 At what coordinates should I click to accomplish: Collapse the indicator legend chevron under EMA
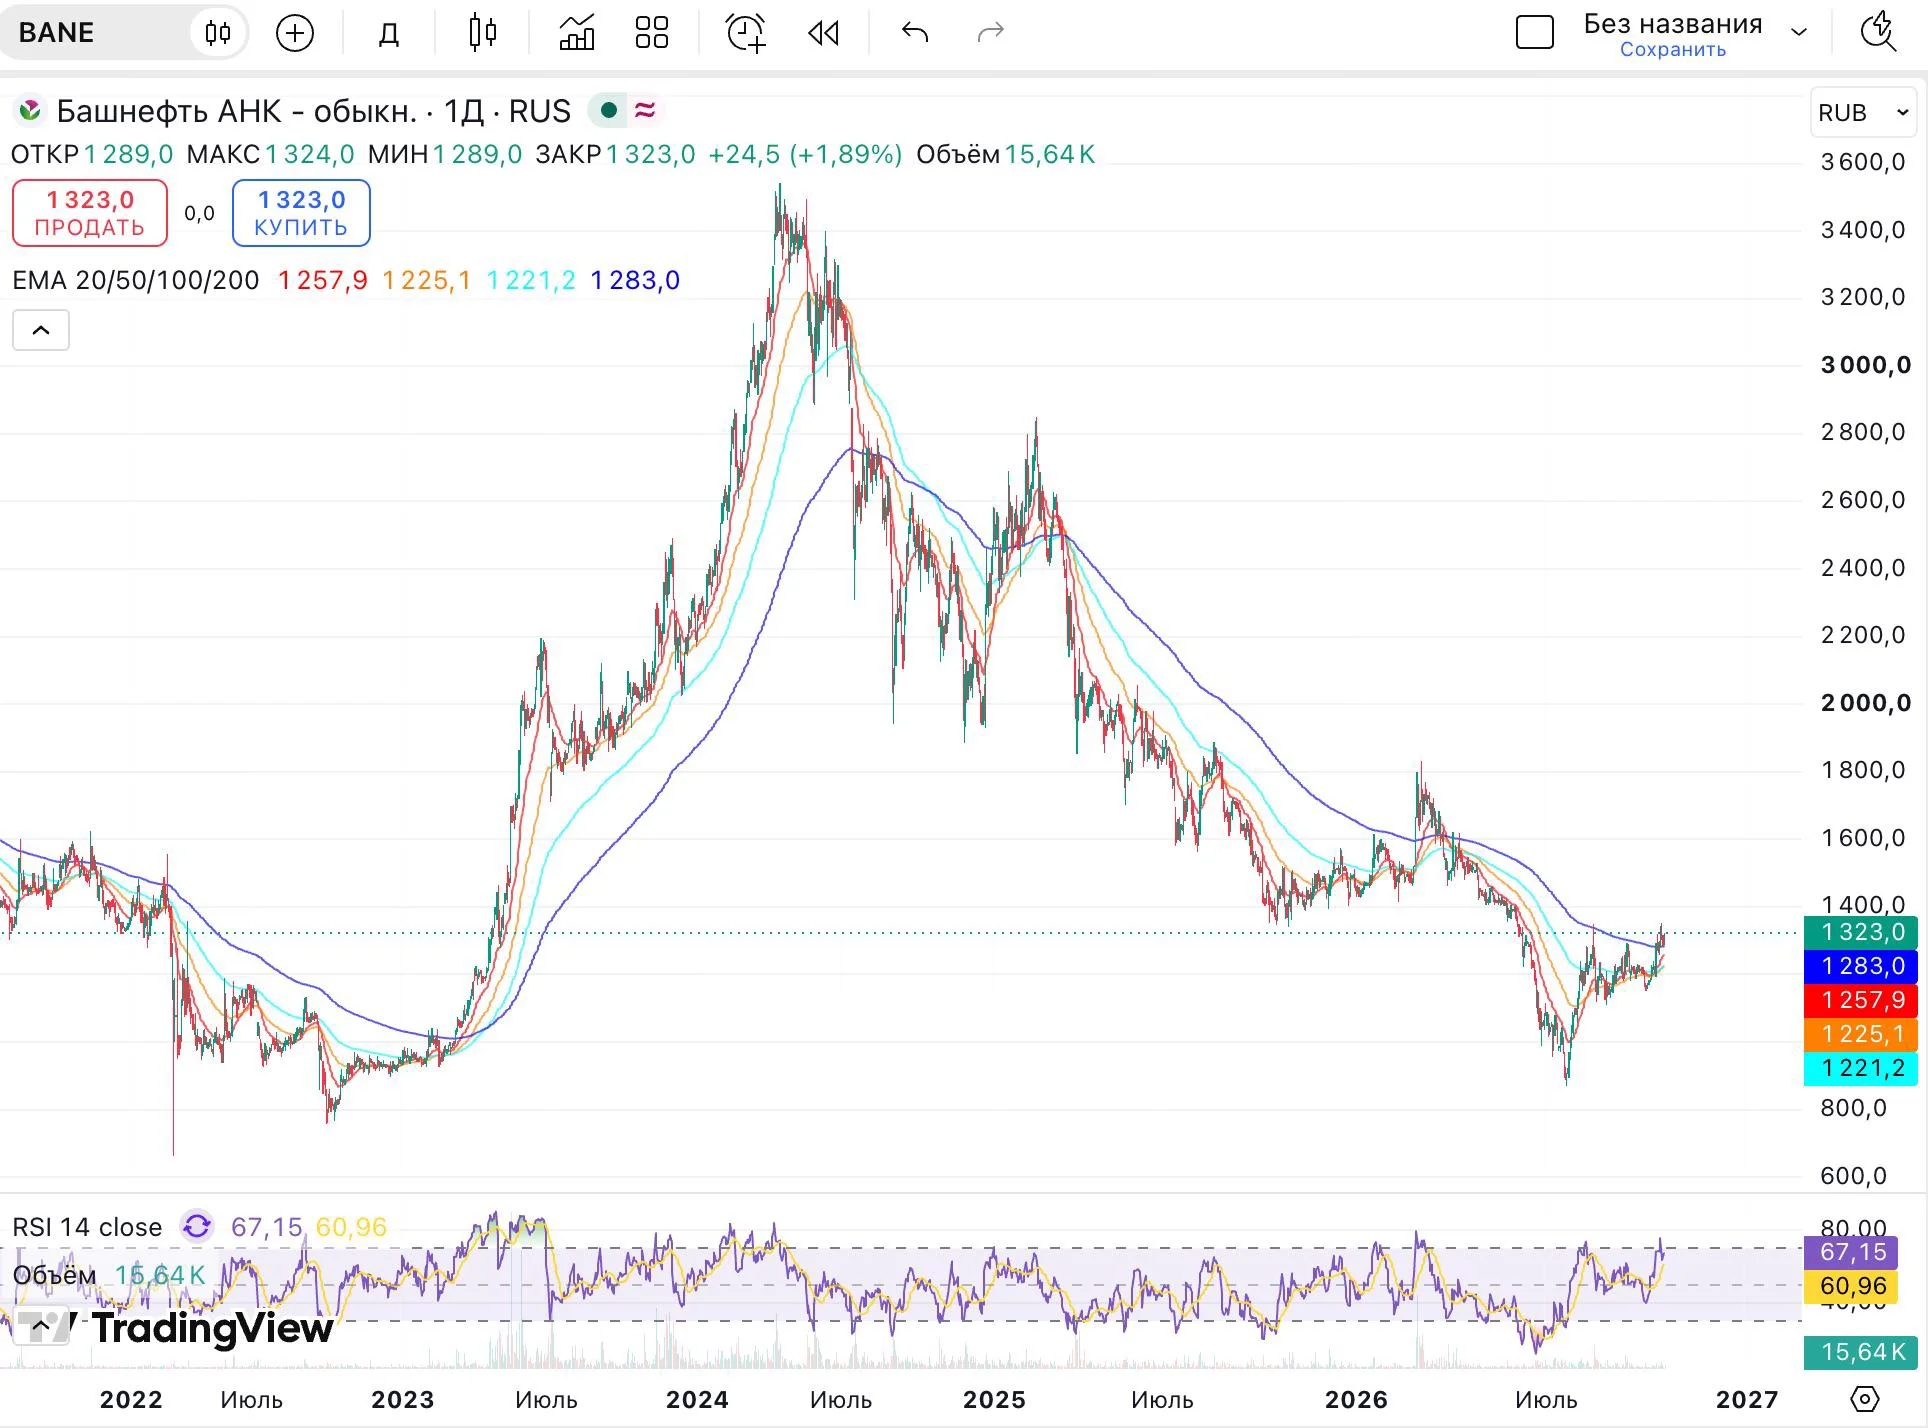coord(41,330)
